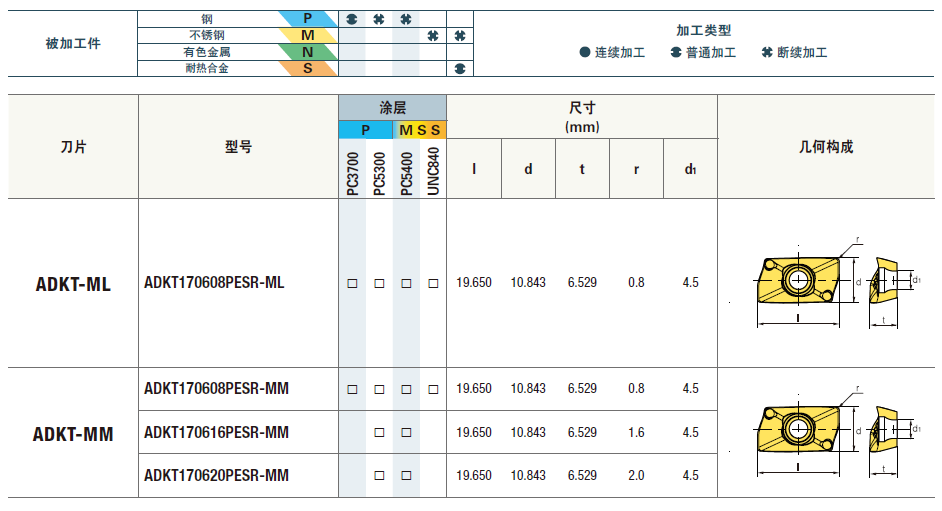Click d1 value 4.5 for ADKT170608PESR-MM
The image size is (942, 511).
coord(690,389)
